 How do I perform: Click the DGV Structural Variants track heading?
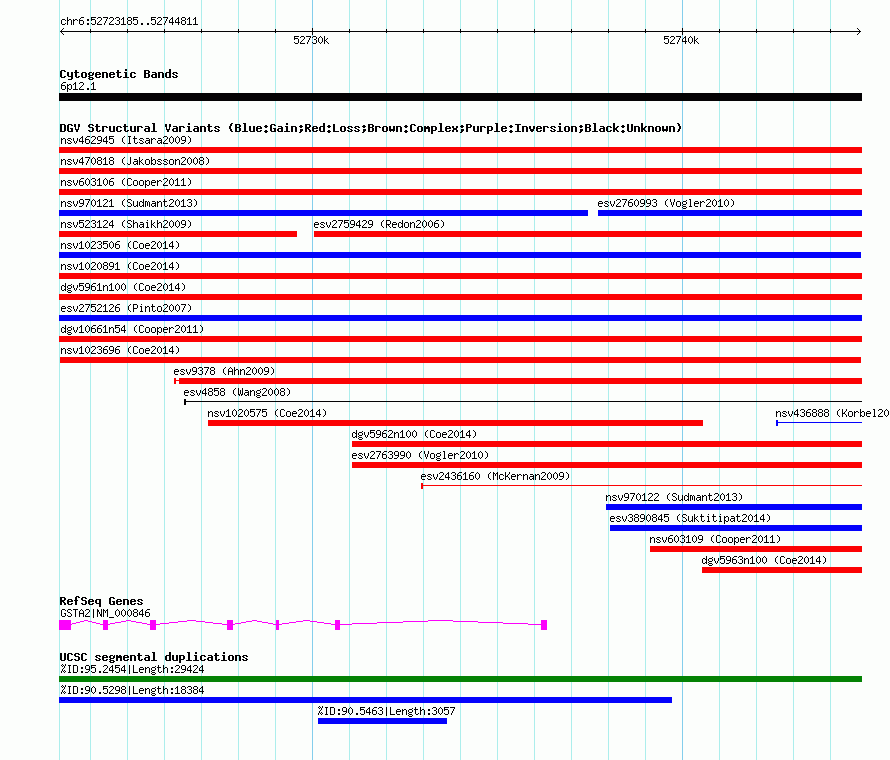tap(371, 128)
